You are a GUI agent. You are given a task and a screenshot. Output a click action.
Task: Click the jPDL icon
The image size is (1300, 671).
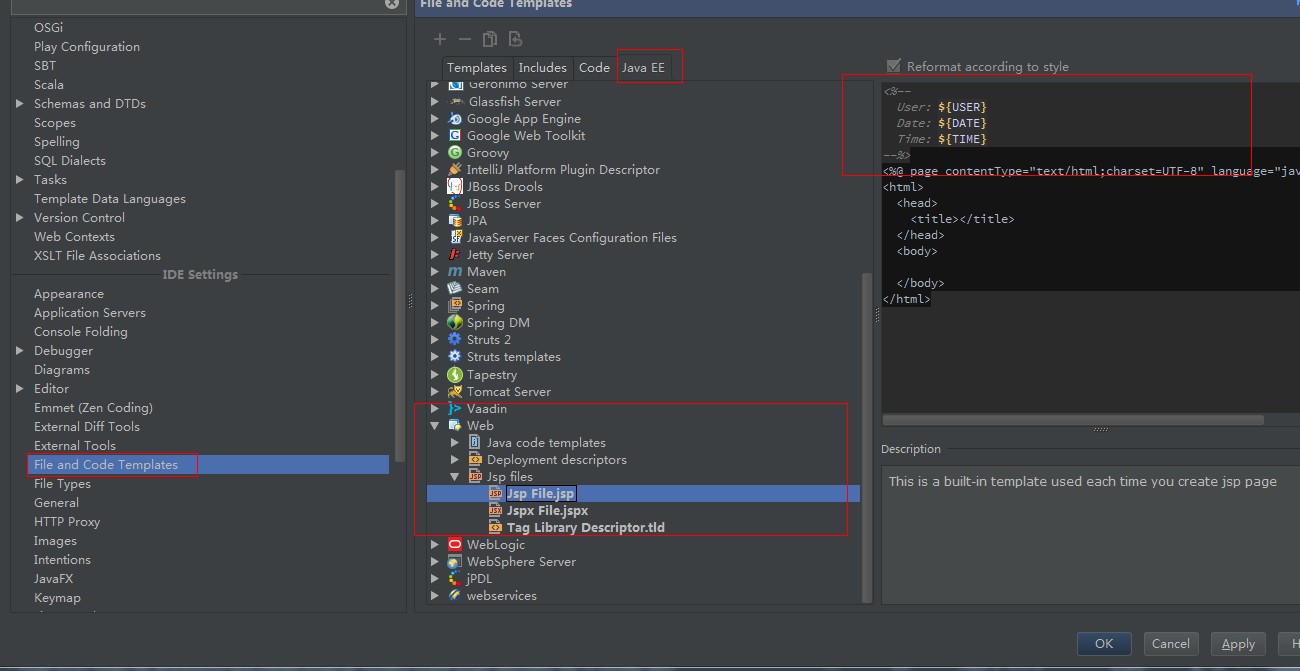455,578
